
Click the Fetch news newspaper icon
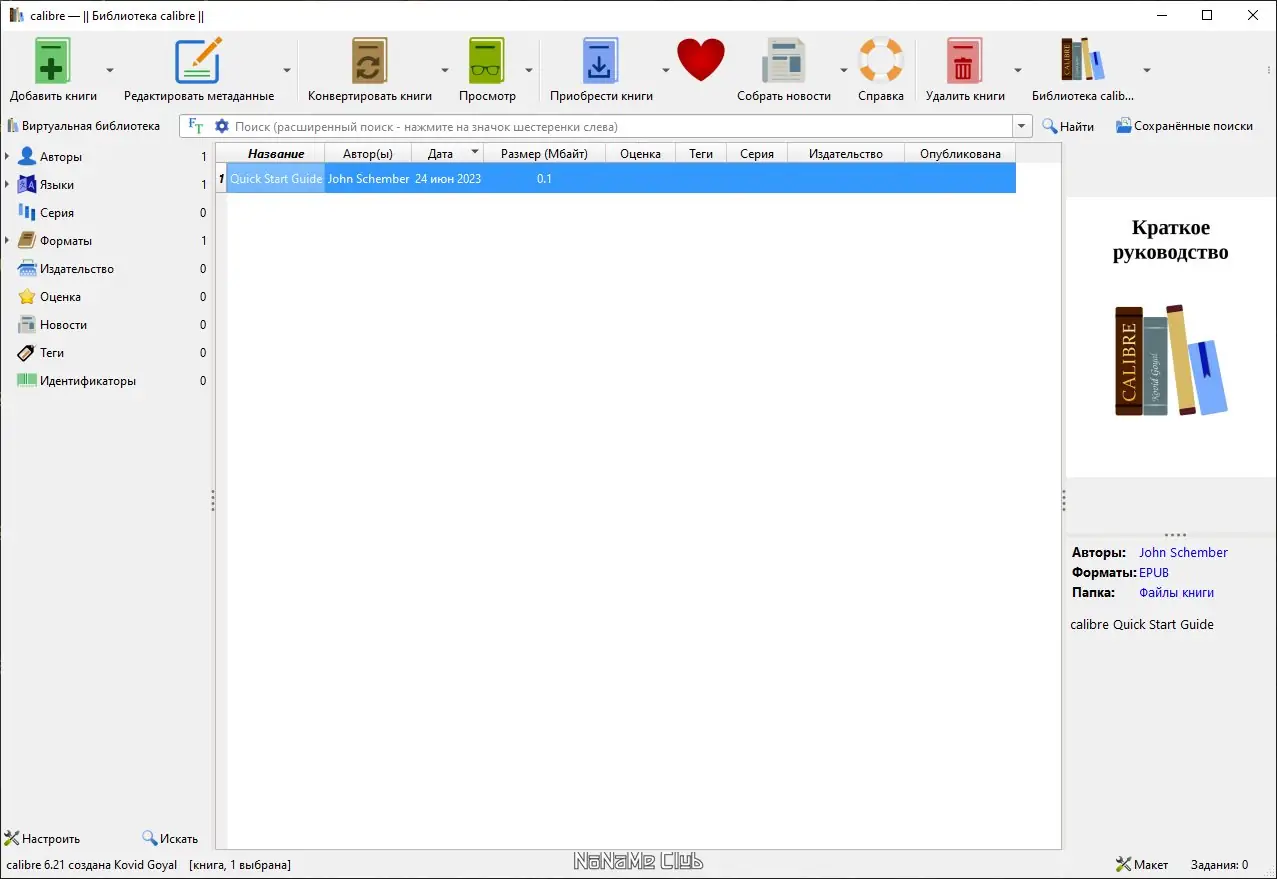784,61
